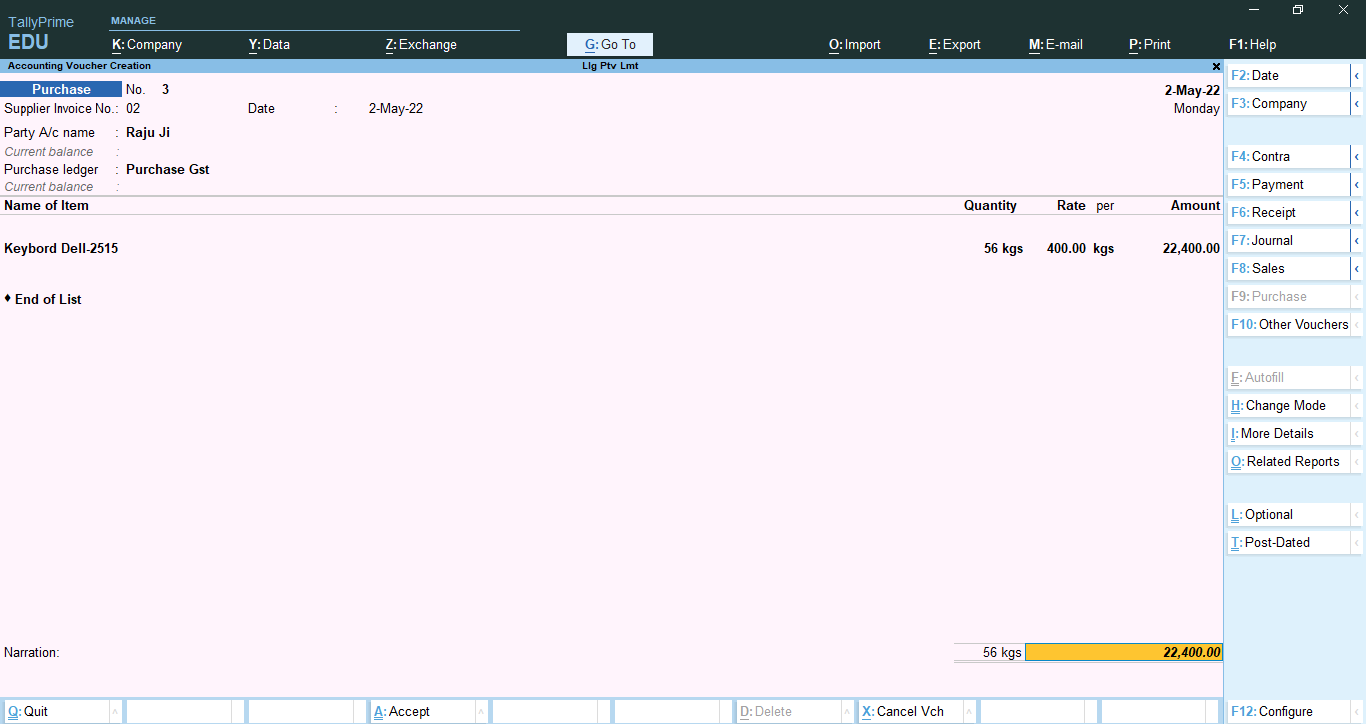Open F10: Other Vouchers
The height and width of the screenshot is (724, 1366).
coord(1288,324)
